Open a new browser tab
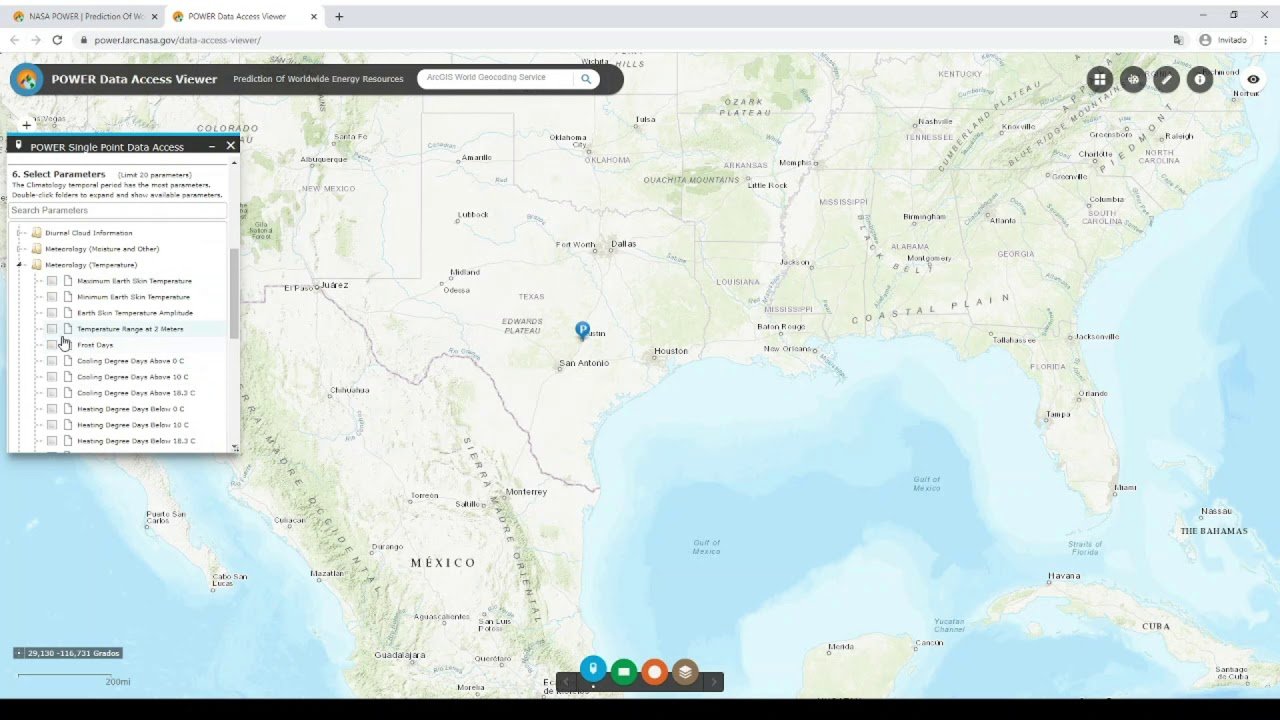This screenshot has height=720, width=1280. click(339, 16)
